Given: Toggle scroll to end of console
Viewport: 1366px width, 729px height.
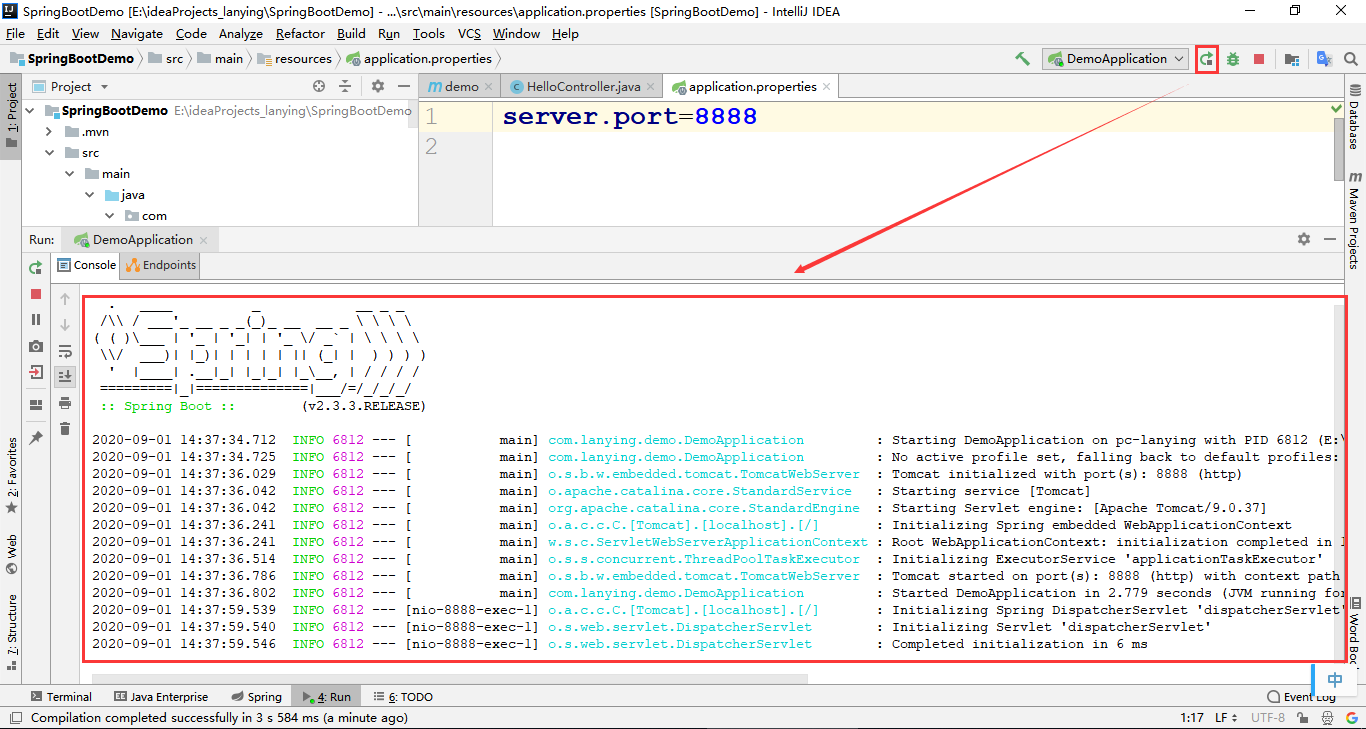Looking at the screenshot, I should point(65,377).
